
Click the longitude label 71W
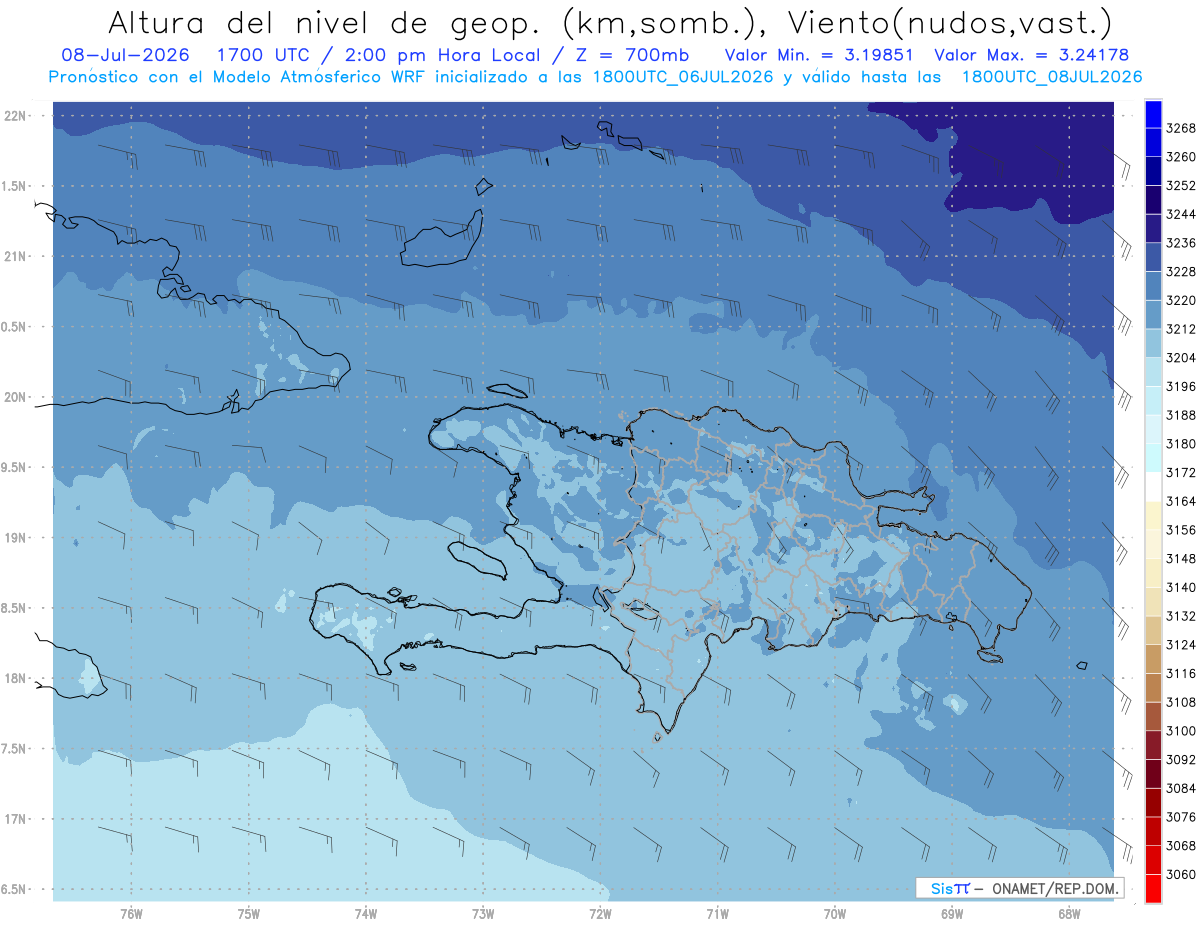point(717,914)
